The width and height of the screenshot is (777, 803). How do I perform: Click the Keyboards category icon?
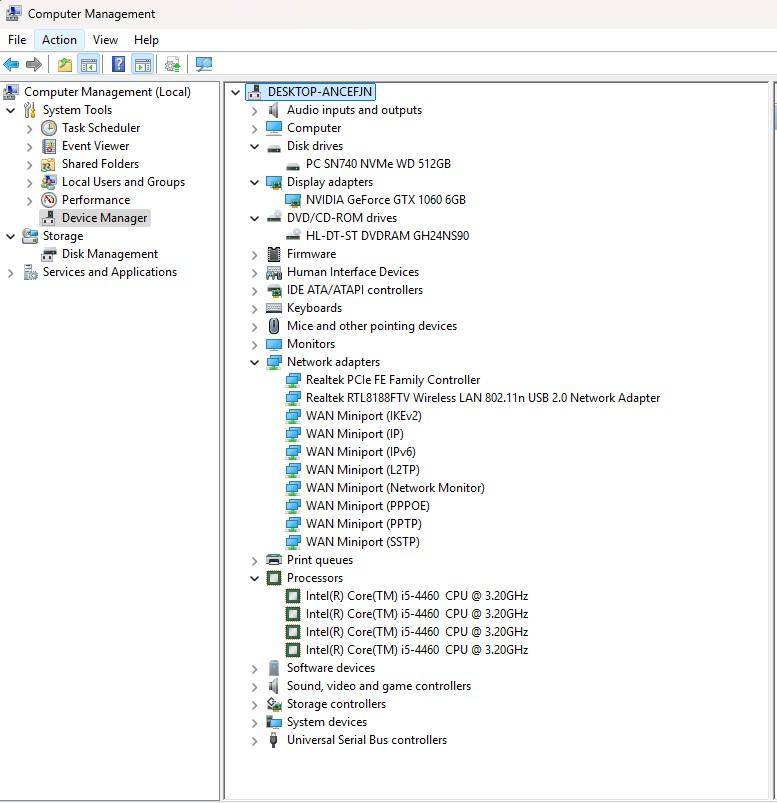point(274,308)
